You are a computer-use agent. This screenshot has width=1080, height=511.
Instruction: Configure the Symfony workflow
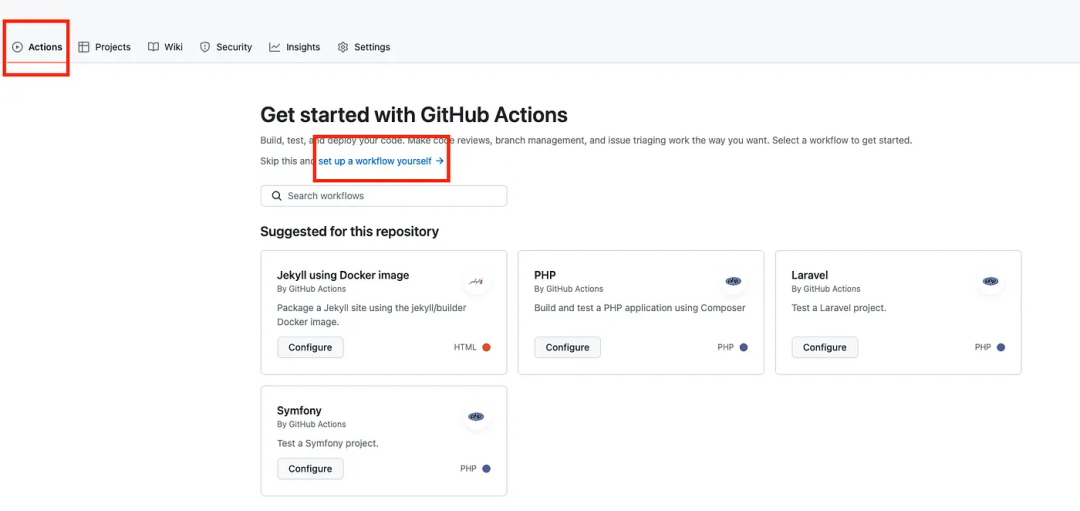coord(310,468)
